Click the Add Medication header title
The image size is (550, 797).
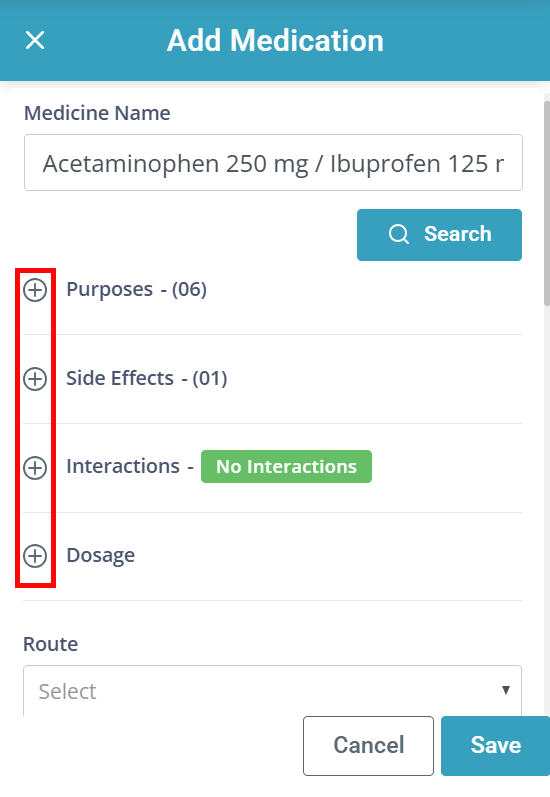(275, 40)
